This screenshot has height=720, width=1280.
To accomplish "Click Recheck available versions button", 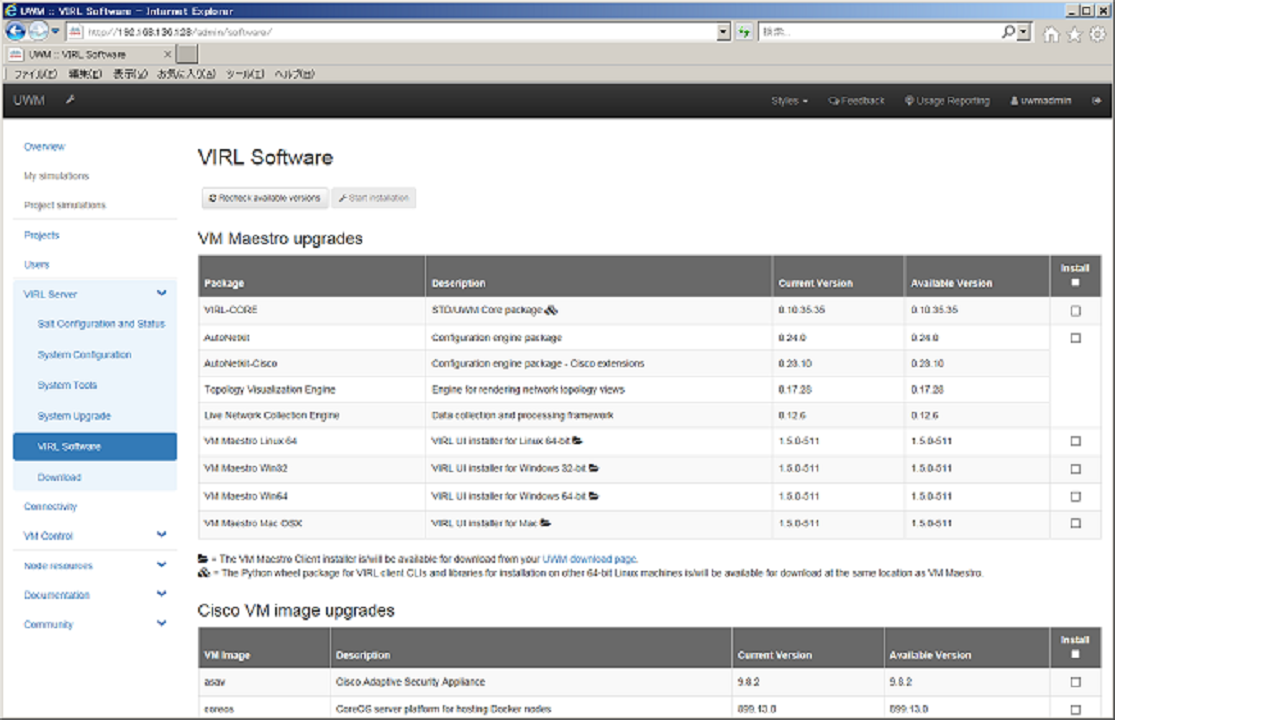I will coord(265,198).
